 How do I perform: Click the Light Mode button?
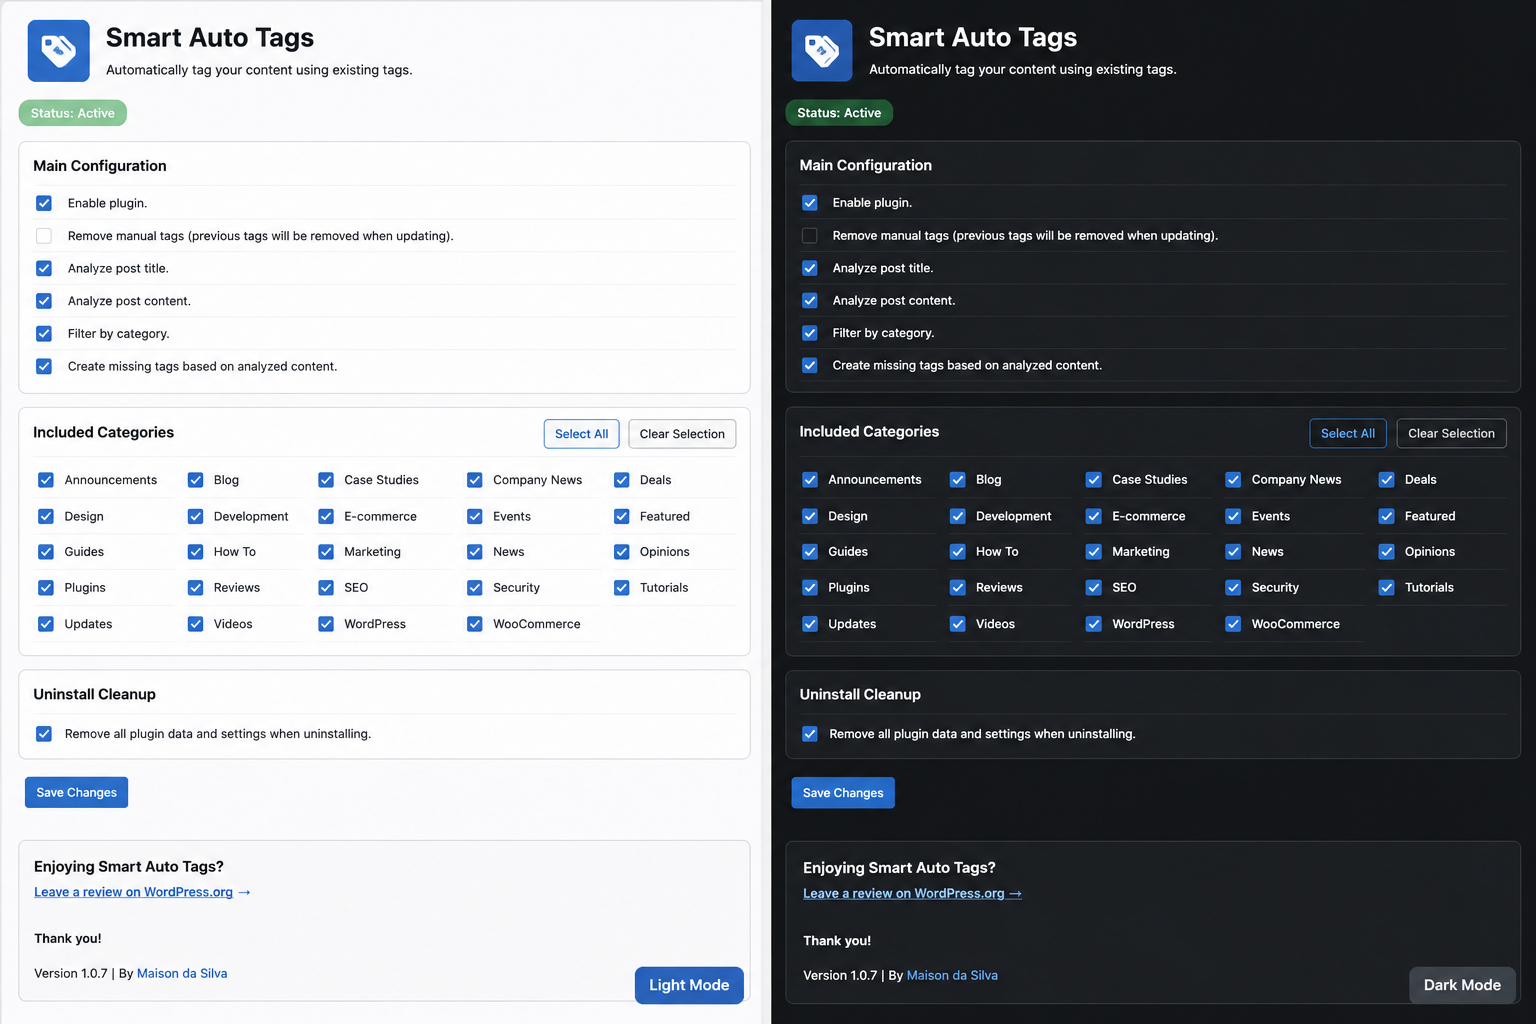(689, 985)
